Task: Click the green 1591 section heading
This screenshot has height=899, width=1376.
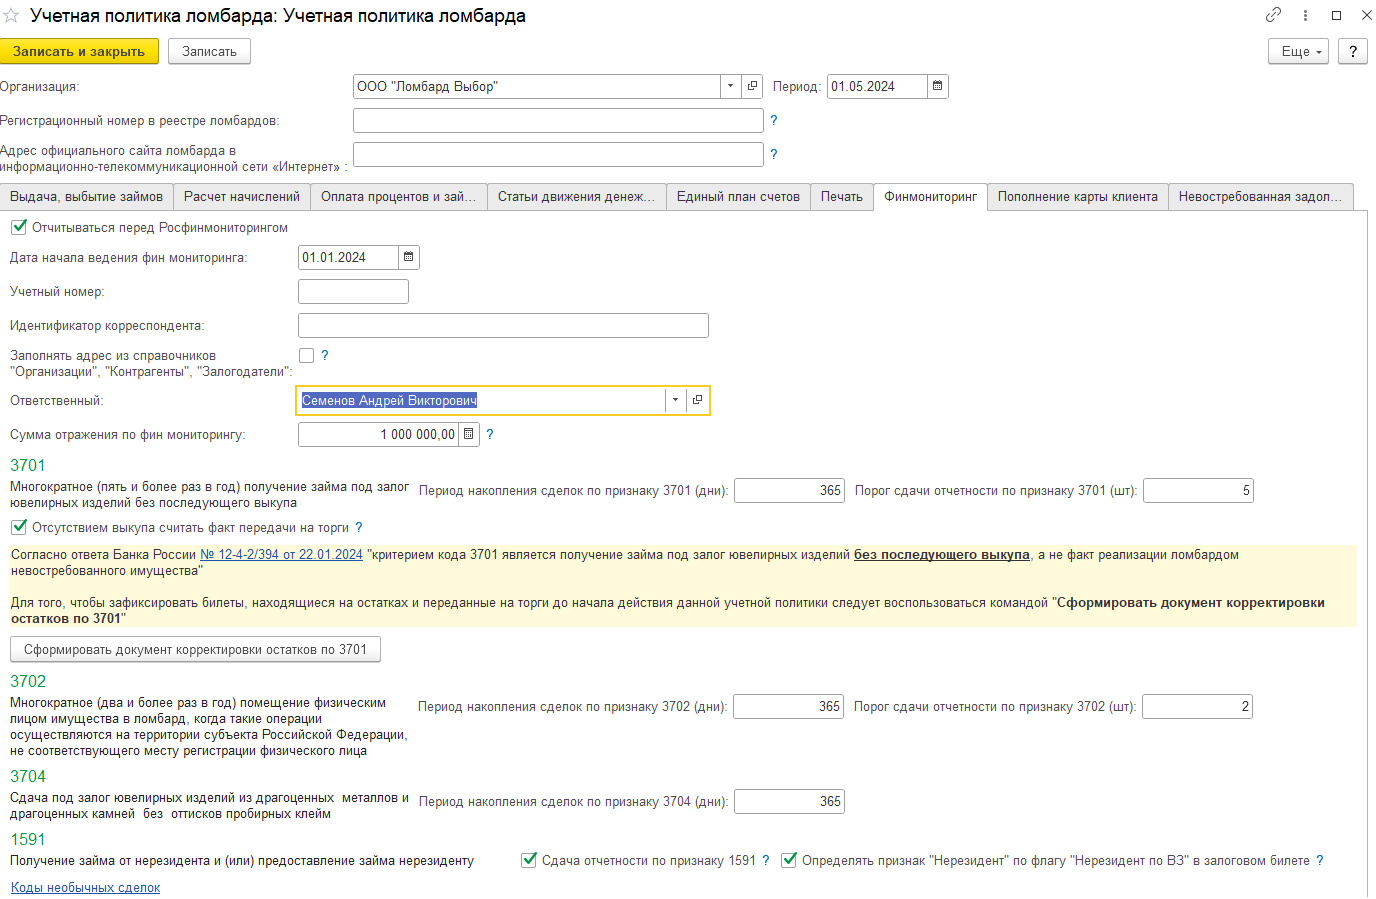Action: (28, 839)
